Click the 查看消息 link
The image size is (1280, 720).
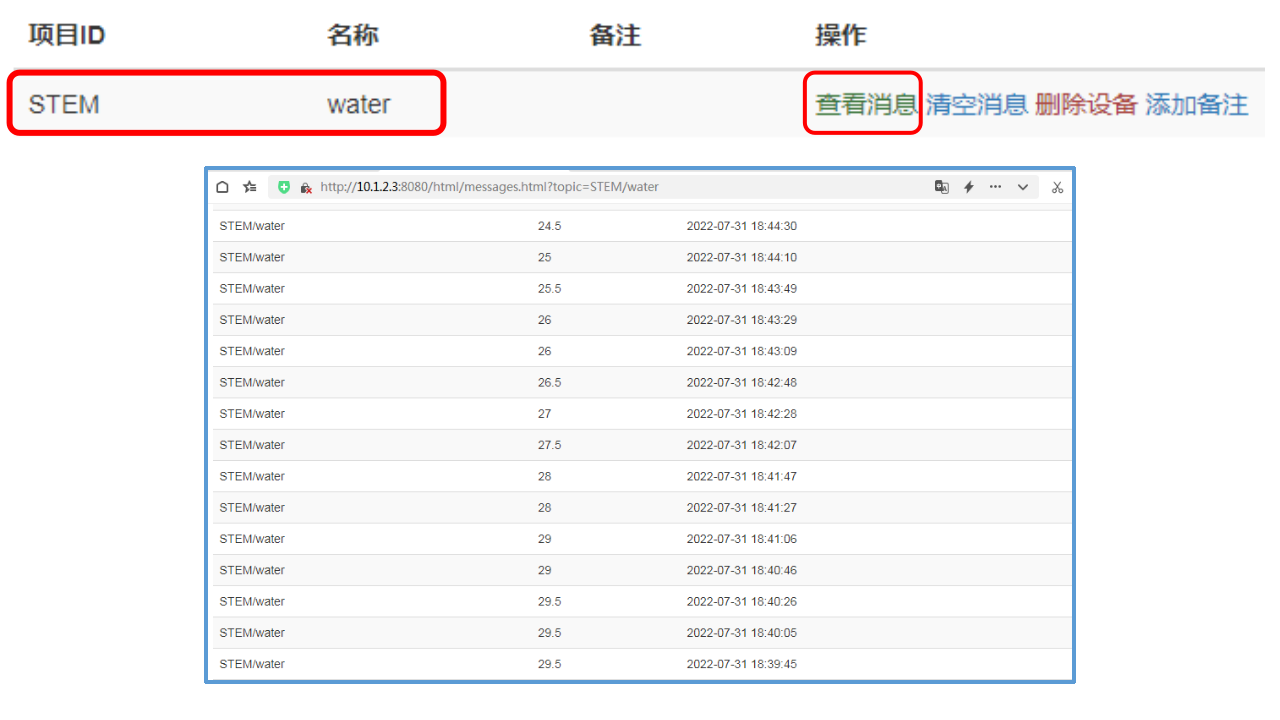(866, 104)
